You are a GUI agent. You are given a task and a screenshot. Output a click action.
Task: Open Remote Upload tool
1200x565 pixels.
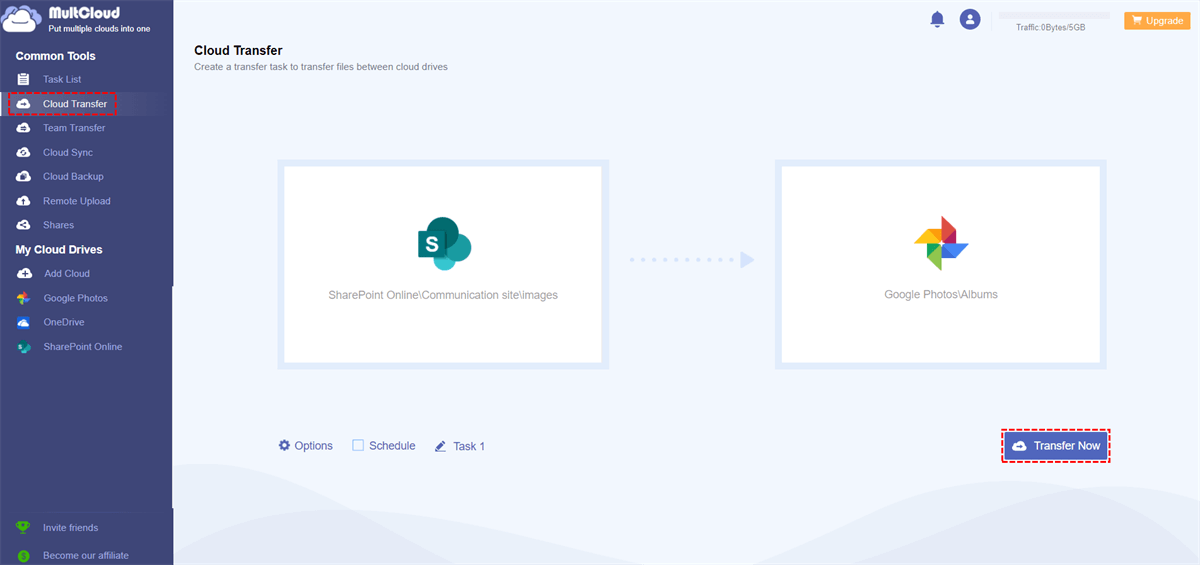(77, 201)
